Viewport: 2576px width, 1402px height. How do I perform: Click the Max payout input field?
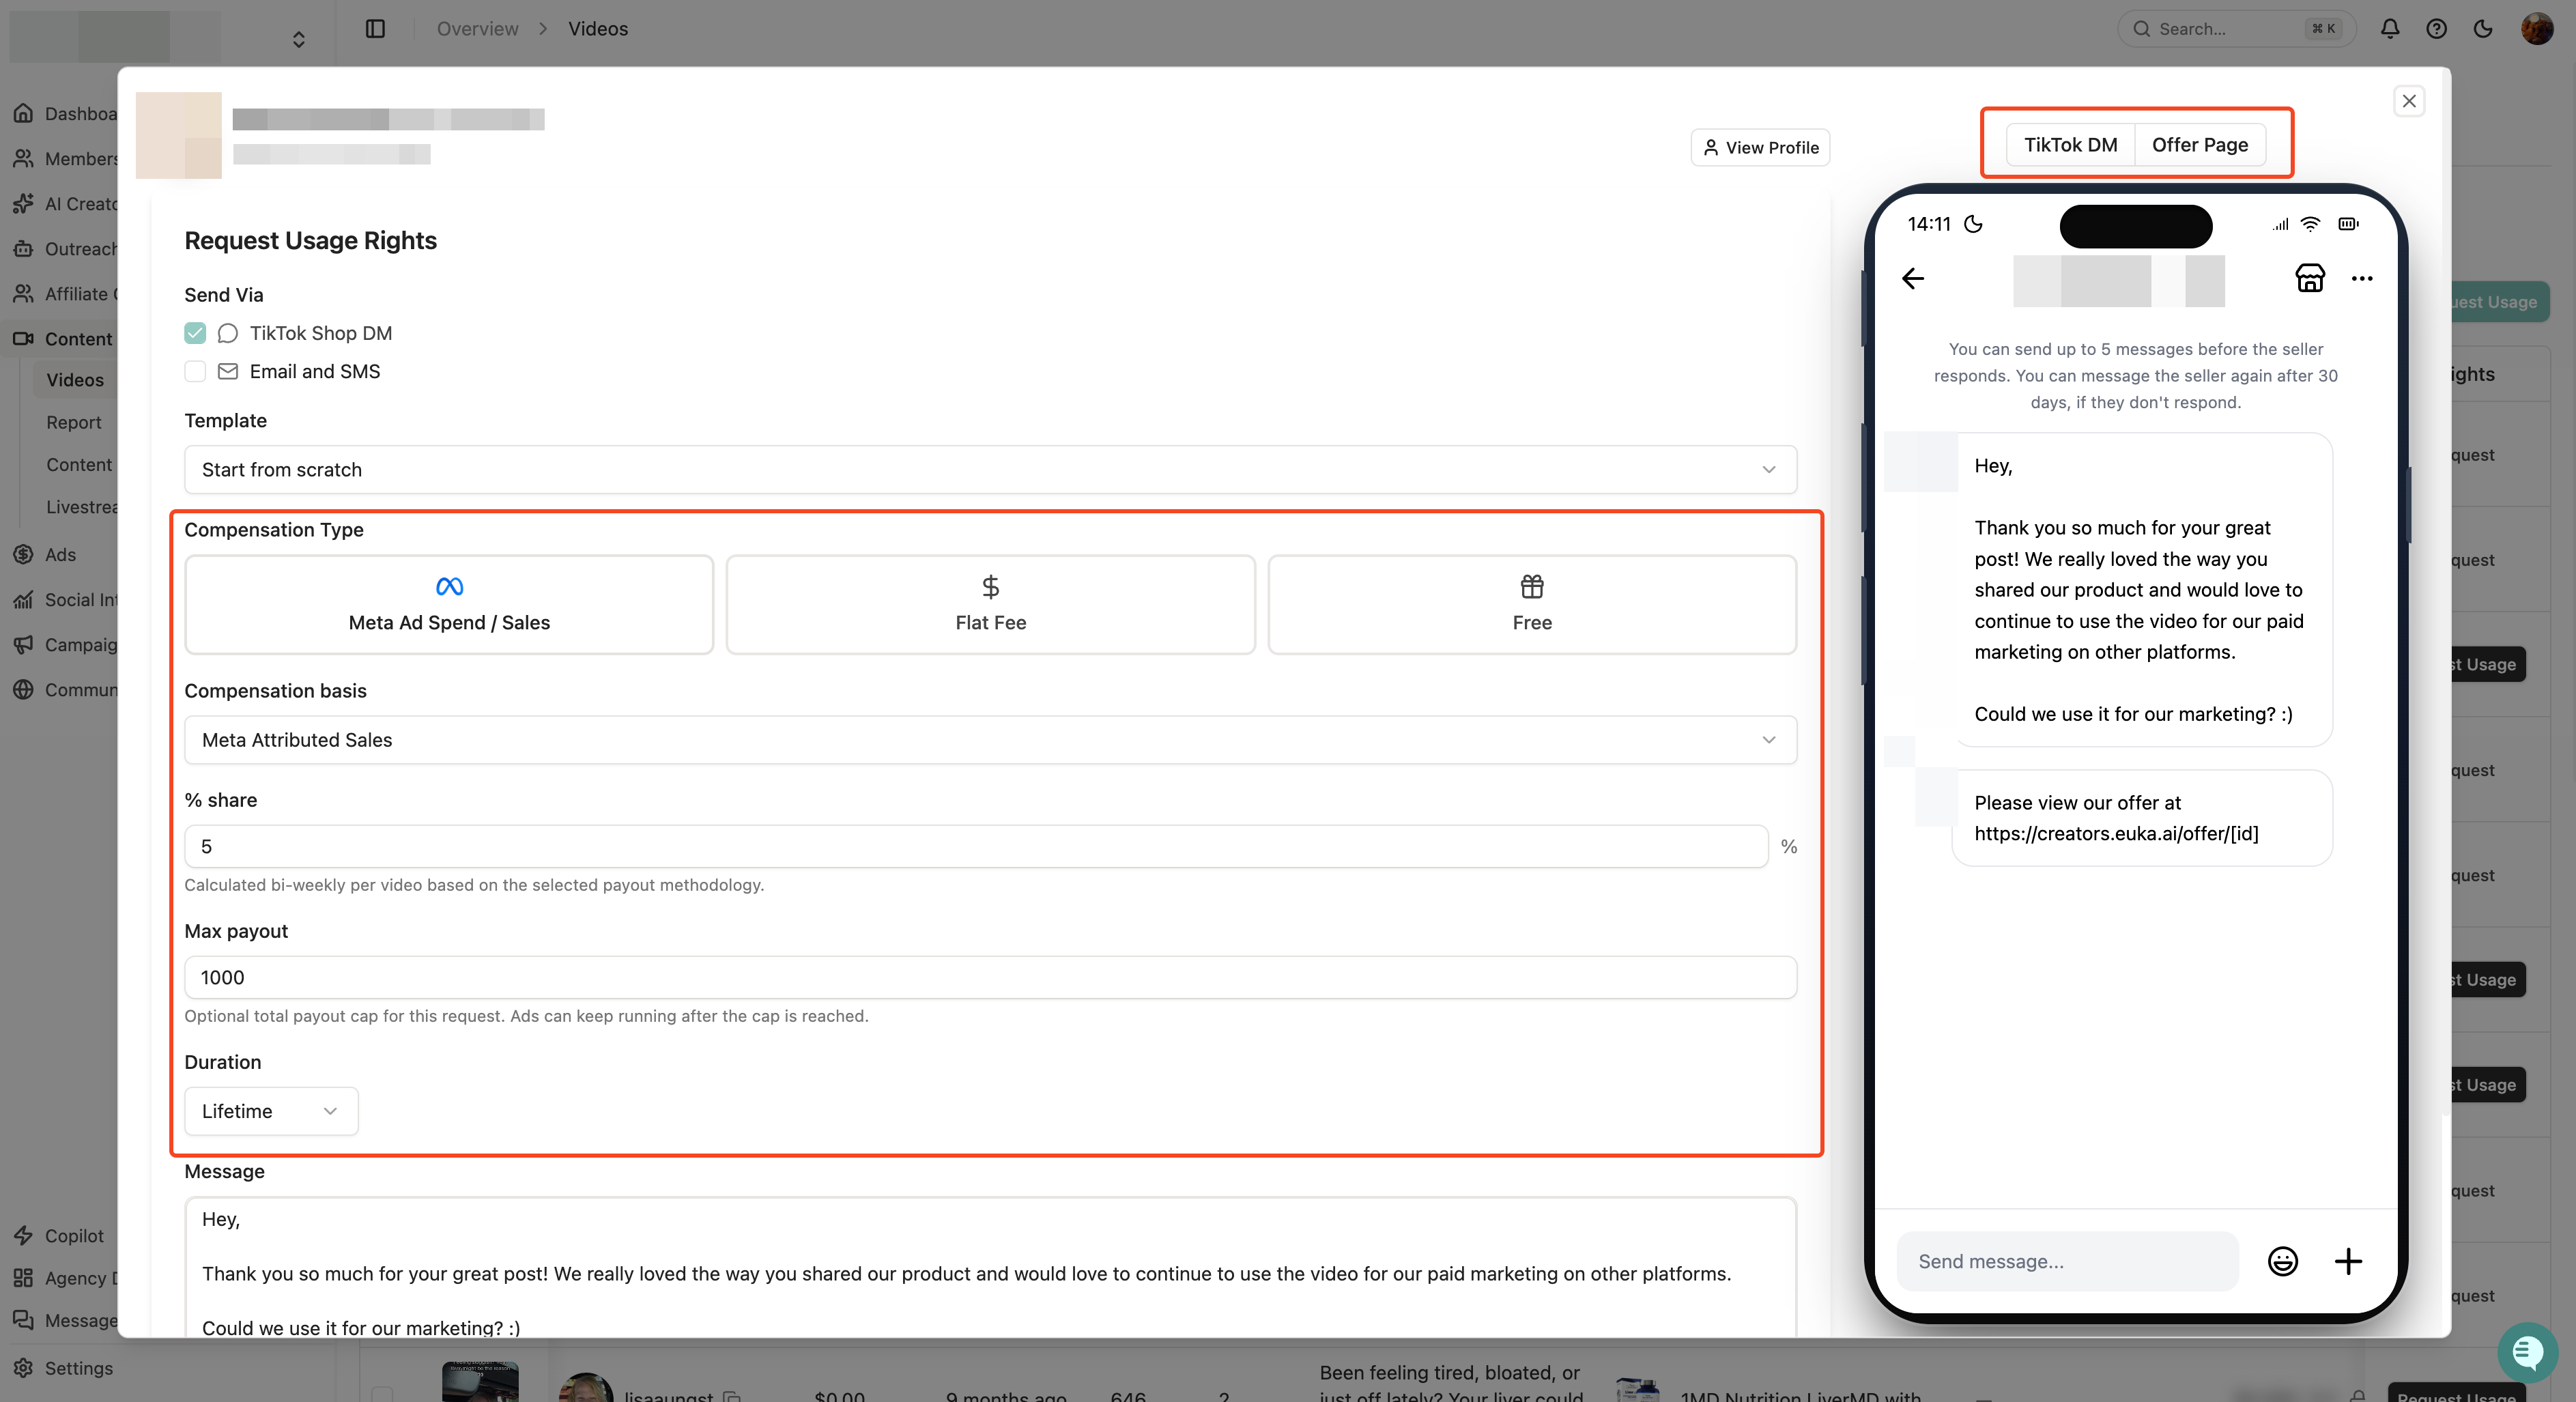point(990,978)
